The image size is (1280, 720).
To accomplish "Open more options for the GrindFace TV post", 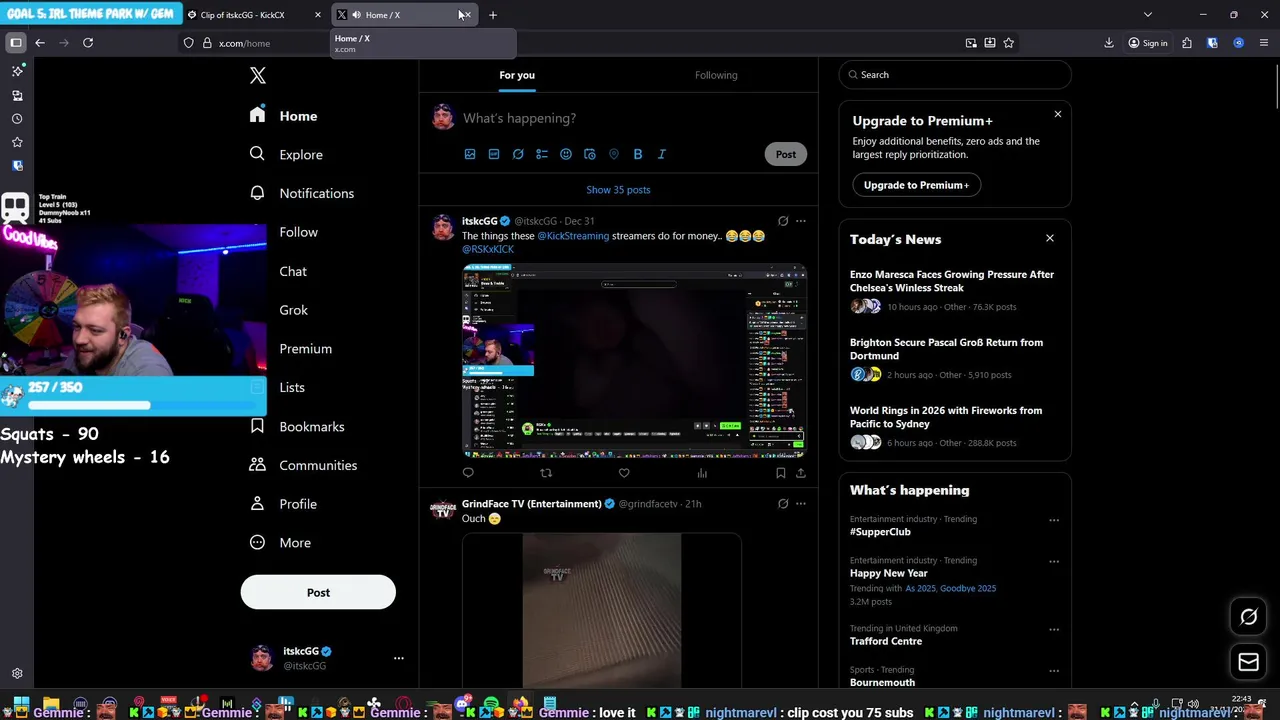I will [x=800, y=504].
